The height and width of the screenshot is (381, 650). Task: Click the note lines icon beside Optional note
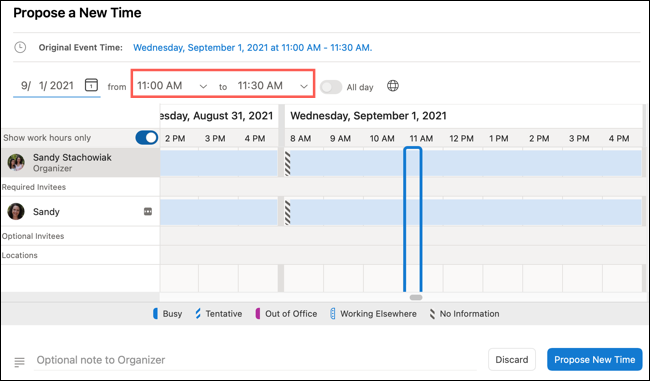(19, 362)
